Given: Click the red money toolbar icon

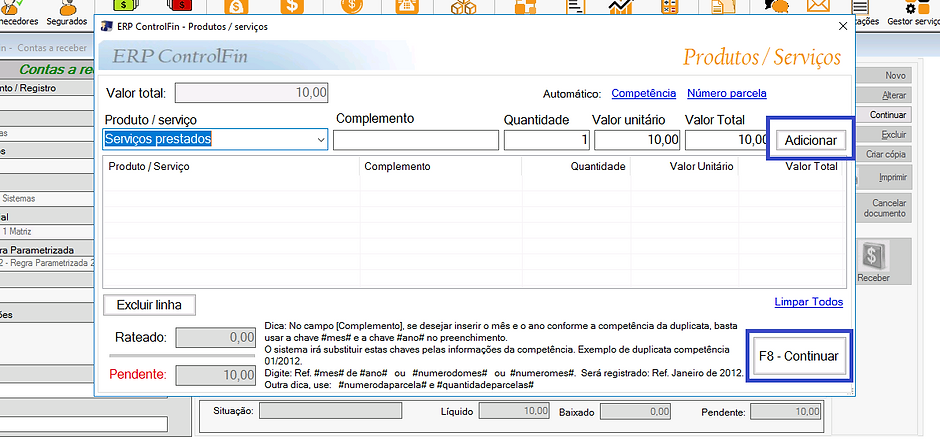Looking at the screenshot, I should (179, 6).
